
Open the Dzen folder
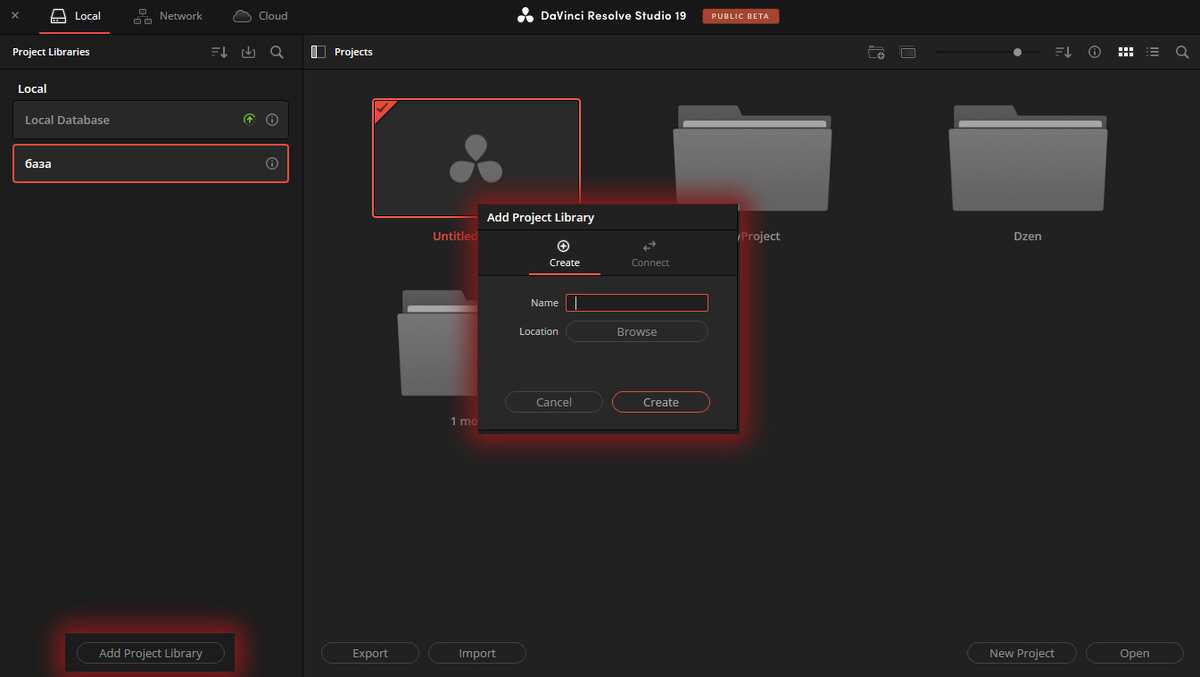(x=1028, y=158)
